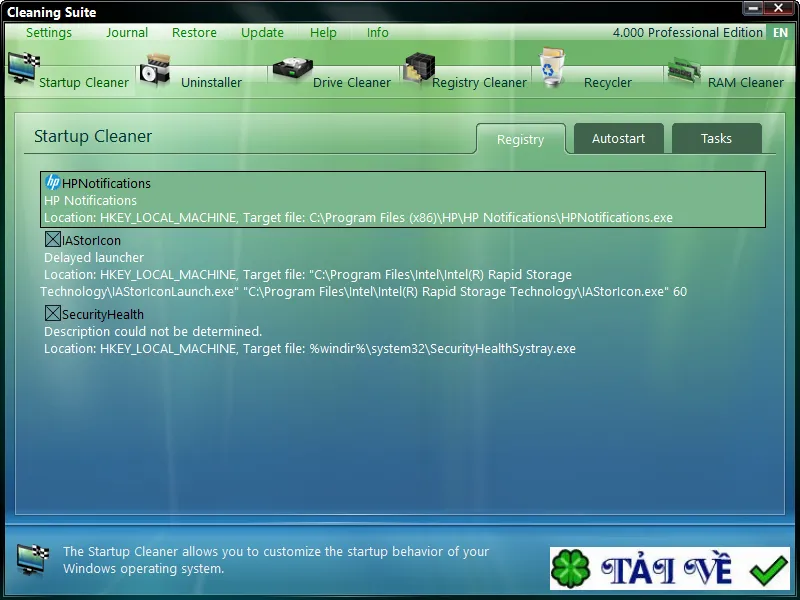Screen dimensions: 800x600
Task: Click the 'HP Notifications' description line
Action: (90, 201)
